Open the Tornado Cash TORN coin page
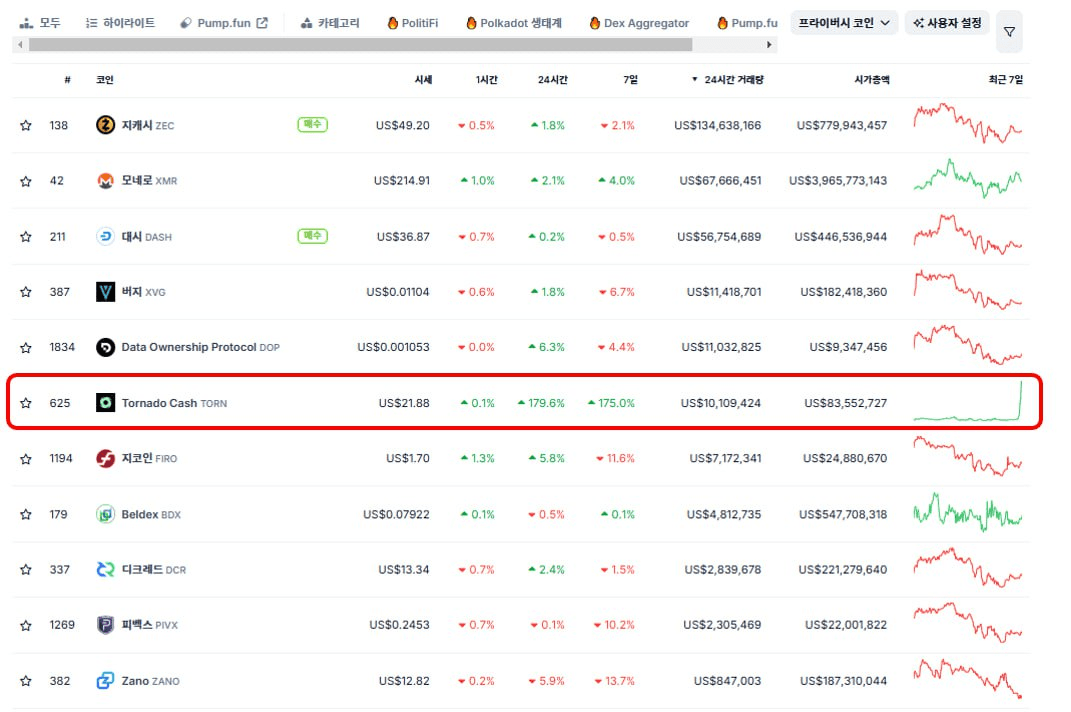1071x712 pixels. [x=174, y=403]
